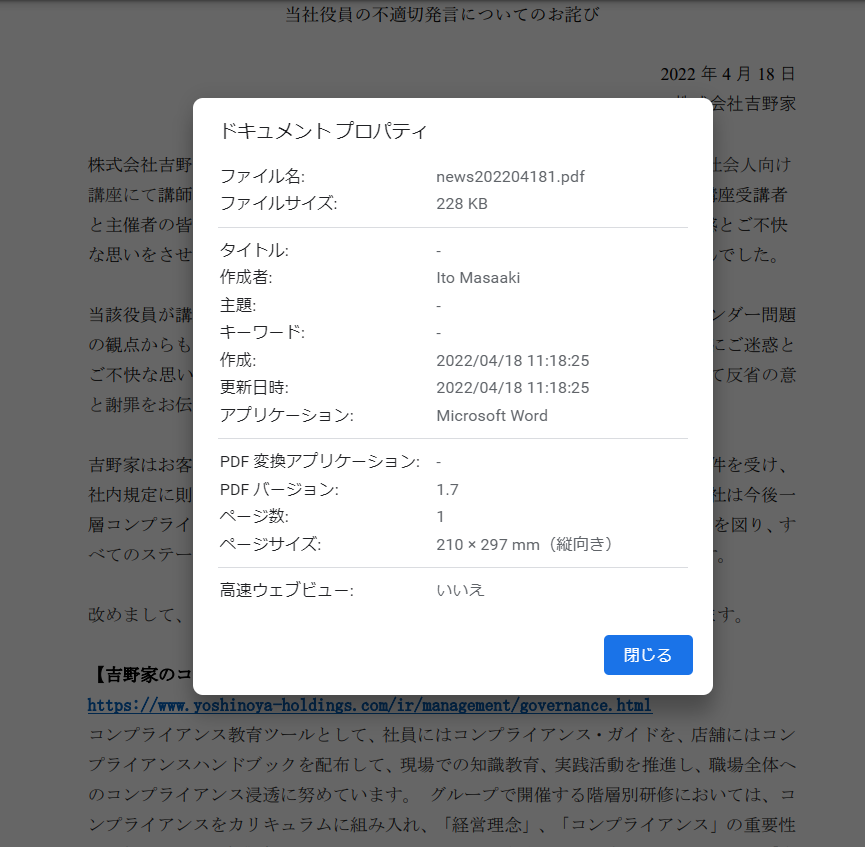This screenshot has height=847, width=865.
Task: Click the document heading 当社役員の不適切発言についてのお詫び
Action: (442, 14)
